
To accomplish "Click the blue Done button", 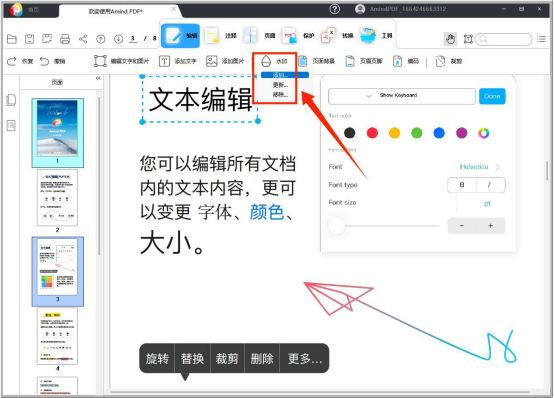I will pyautogui.click(x=492, y=96).
